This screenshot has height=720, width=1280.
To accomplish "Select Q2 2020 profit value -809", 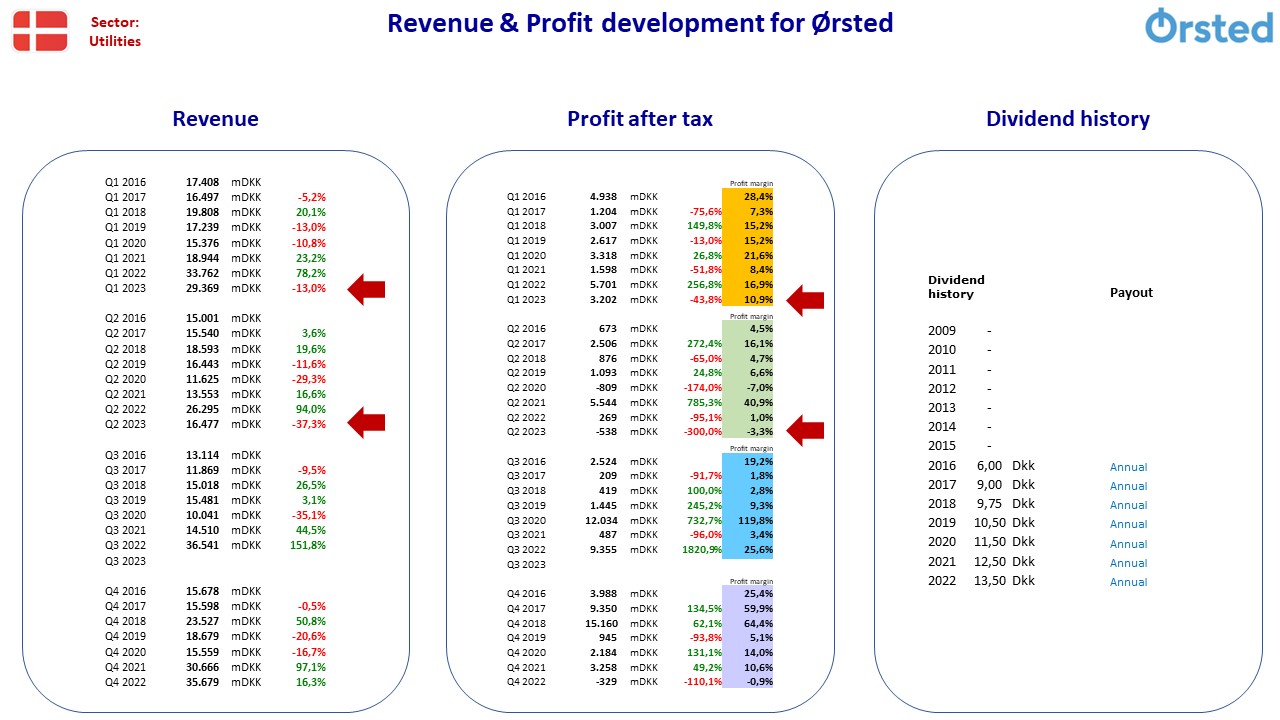I will [x=606, y=388].
